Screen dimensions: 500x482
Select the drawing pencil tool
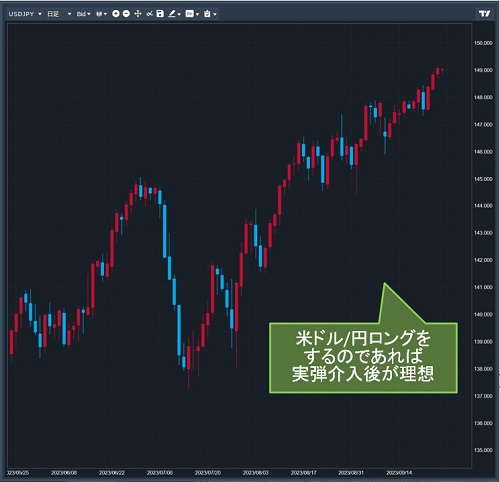pos(172,14)
